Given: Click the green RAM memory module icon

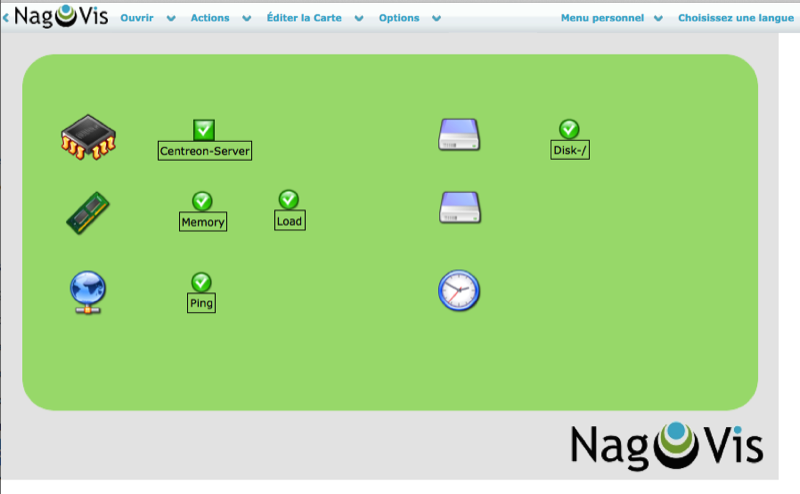Looking at the screenshot, I should coord(88,214).
